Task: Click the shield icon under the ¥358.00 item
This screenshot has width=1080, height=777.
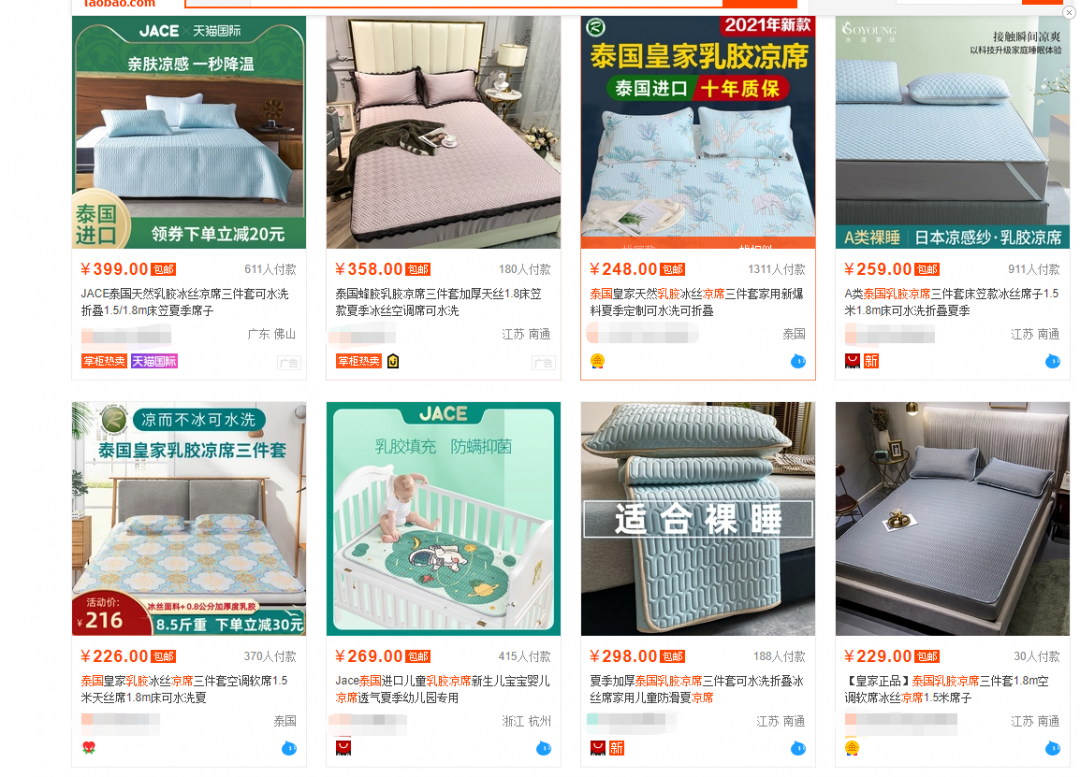Action: tap(393, 361)
